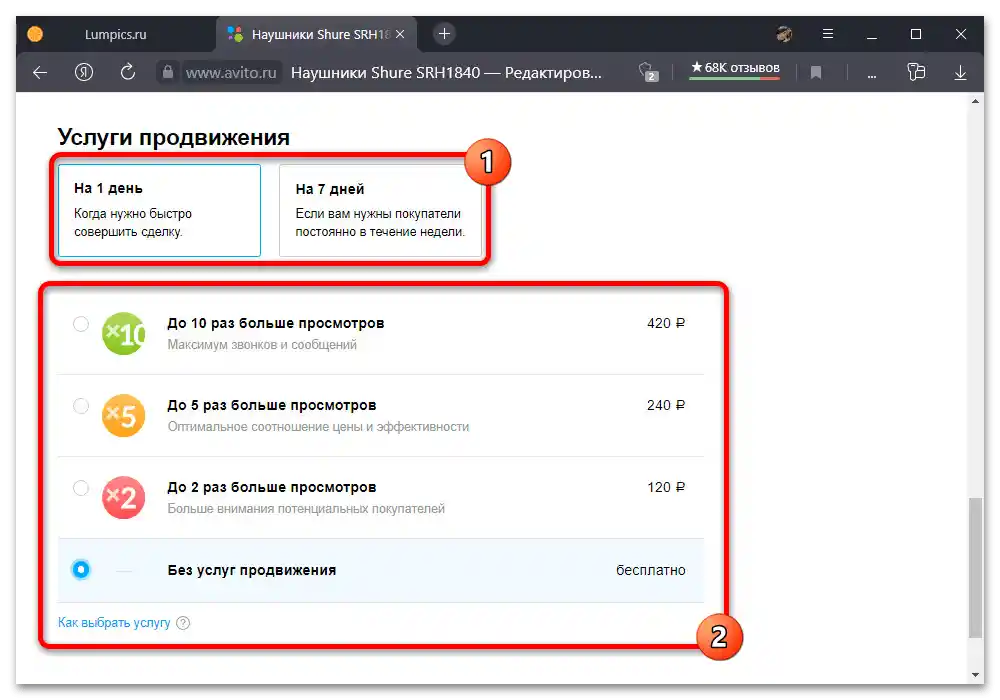Click the orange x5 promotion icon
This screenshot has height=700, width=1000.
pyautogui.click(x=124, y=415)
